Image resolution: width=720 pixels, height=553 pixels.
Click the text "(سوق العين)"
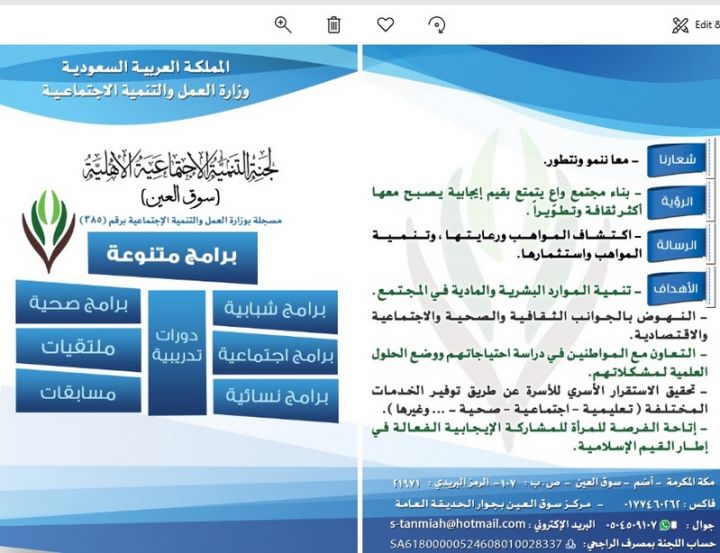pyautogui.click(x=180, y=197)
